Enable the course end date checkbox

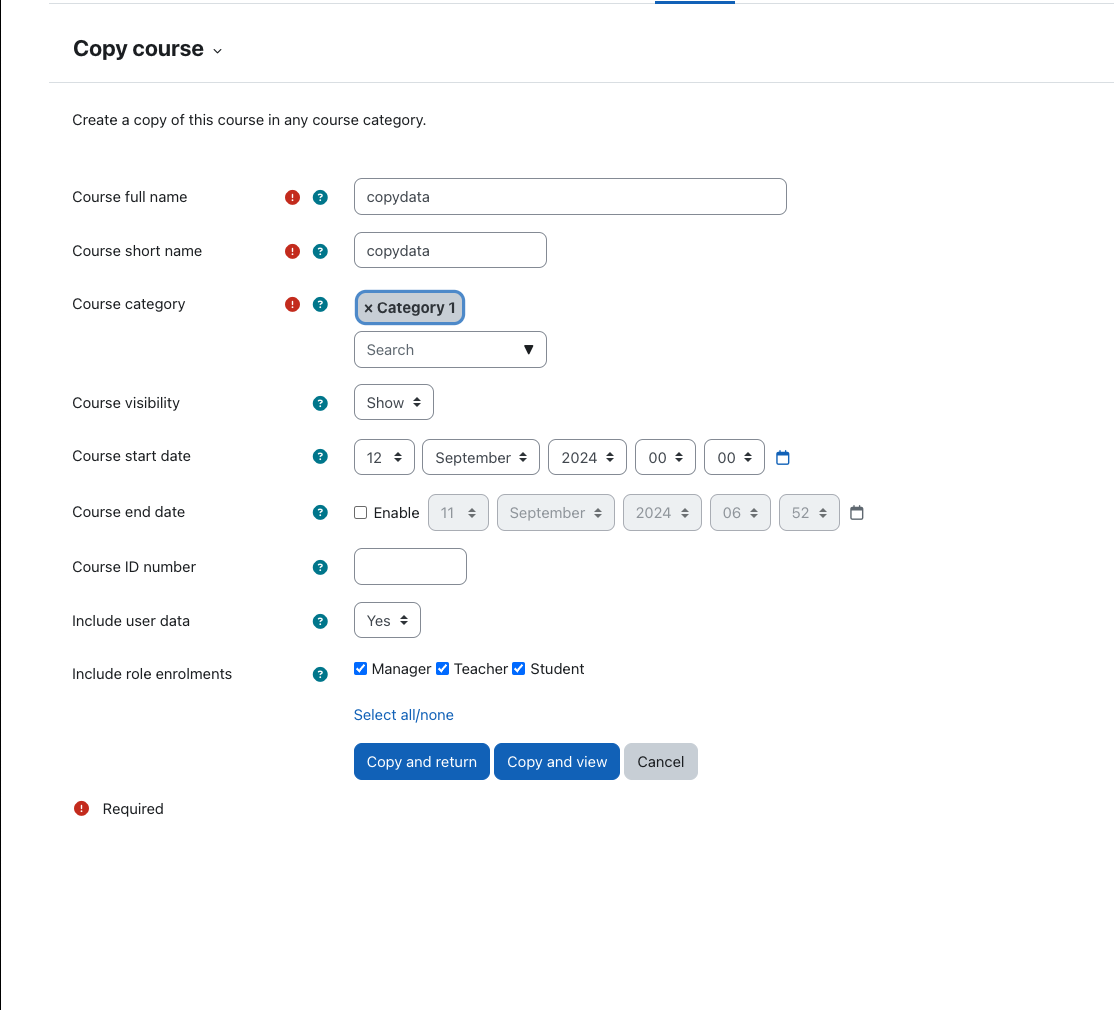(x=361, y=513)
